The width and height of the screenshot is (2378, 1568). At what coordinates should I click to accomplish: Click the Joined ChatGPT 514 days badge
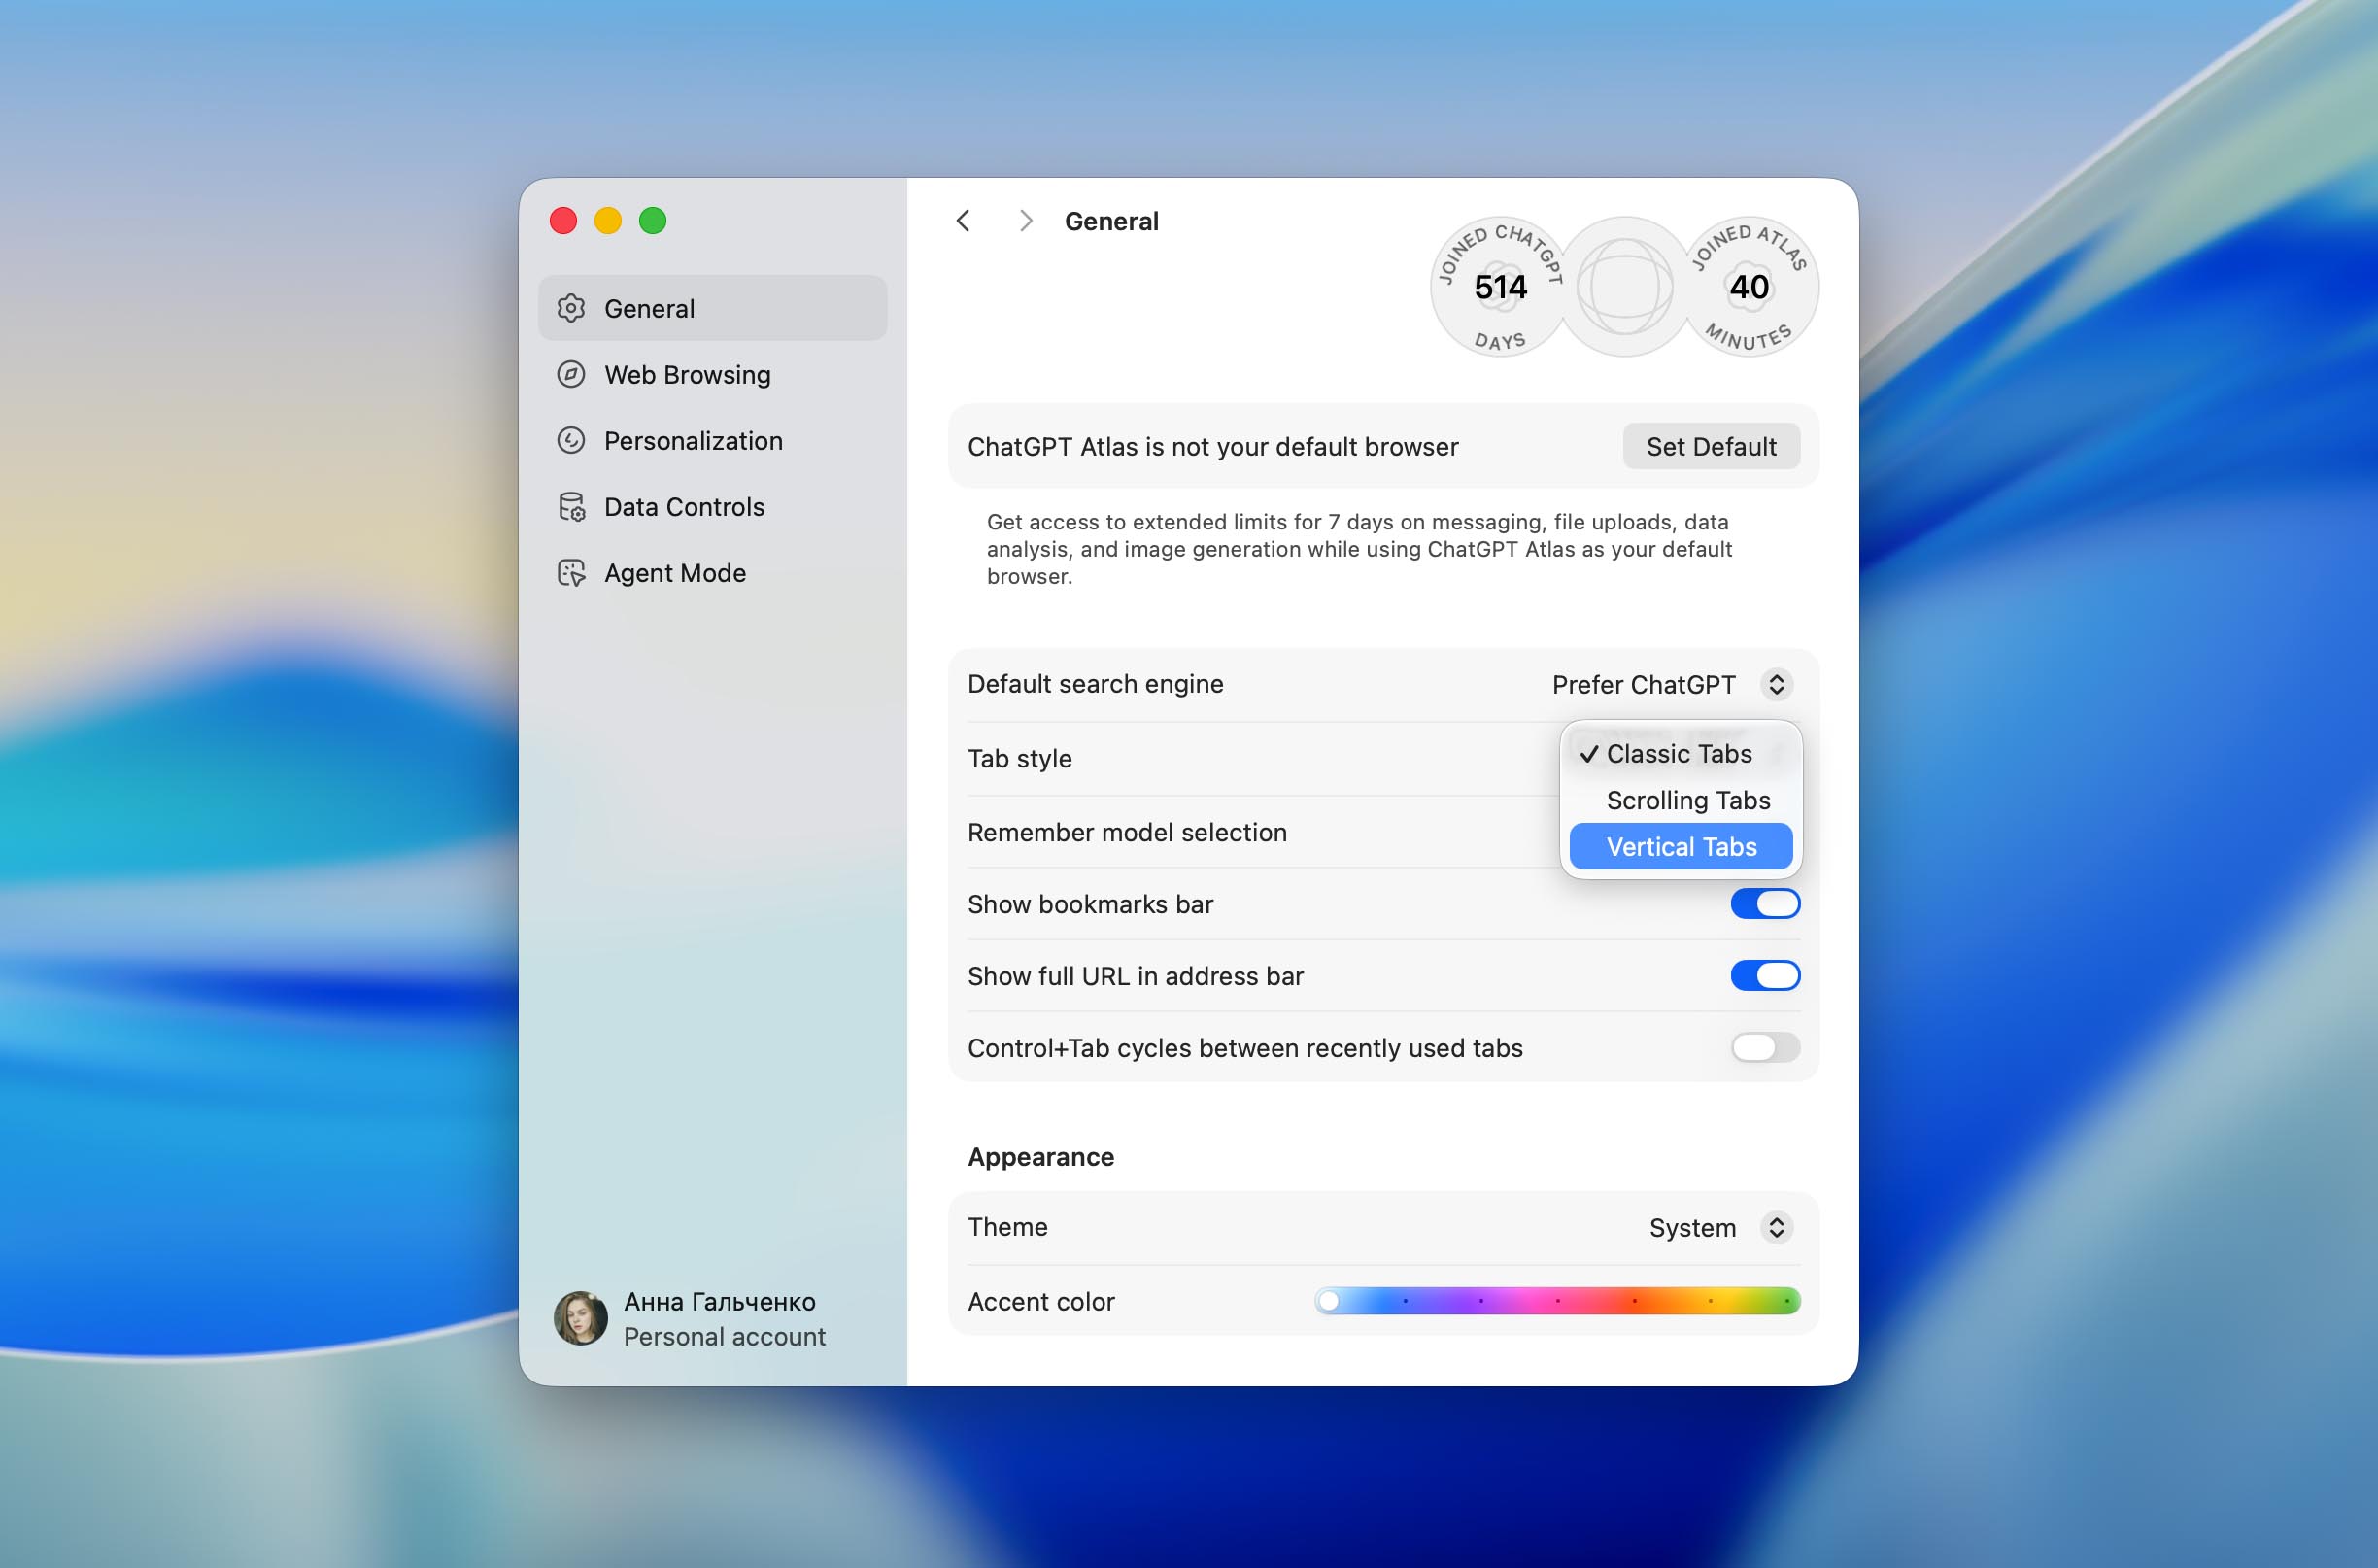click(1500, 287)
